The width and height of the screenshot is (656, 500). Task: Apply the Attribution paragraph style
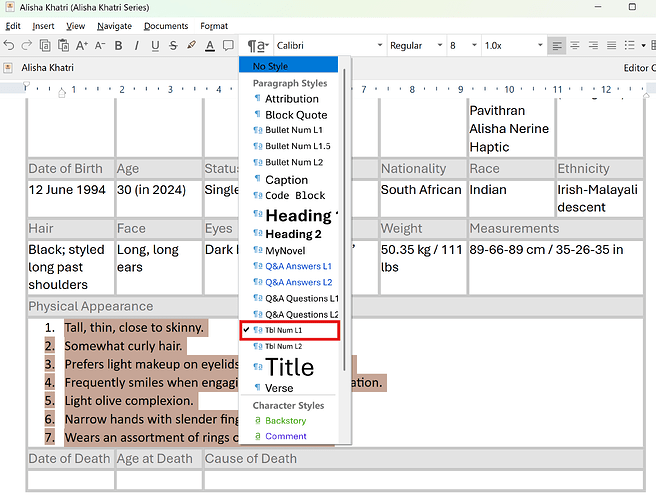[x=289, y=99]
